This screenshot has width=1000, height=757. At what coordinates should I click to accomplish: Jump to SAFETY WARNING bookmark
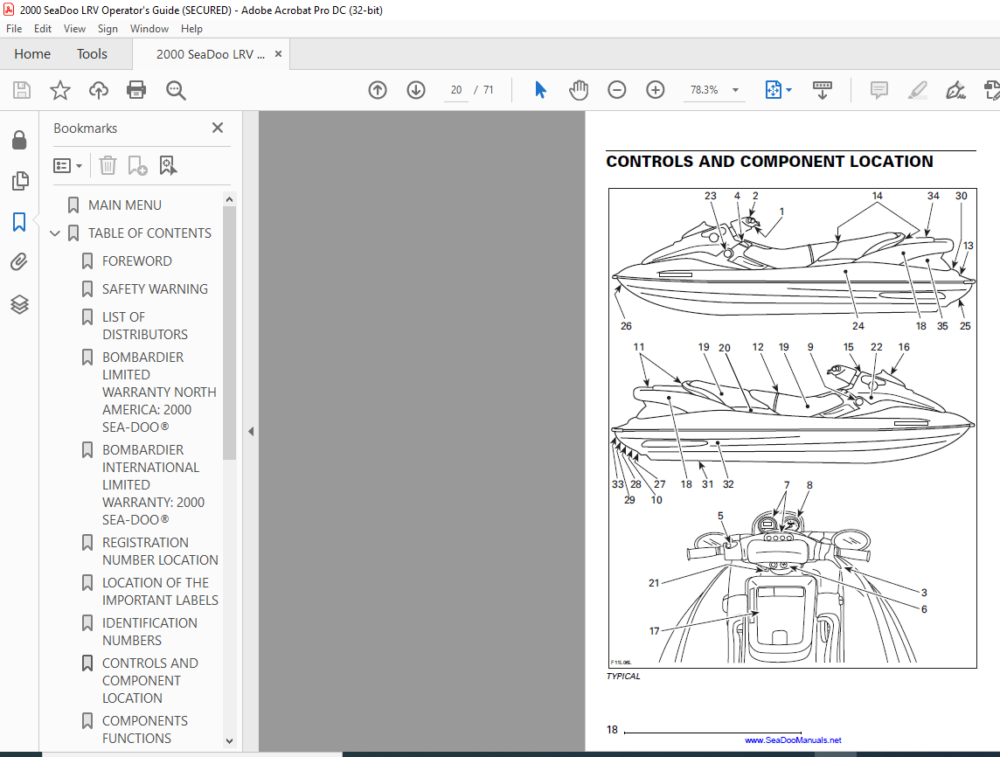coord(154,290)
